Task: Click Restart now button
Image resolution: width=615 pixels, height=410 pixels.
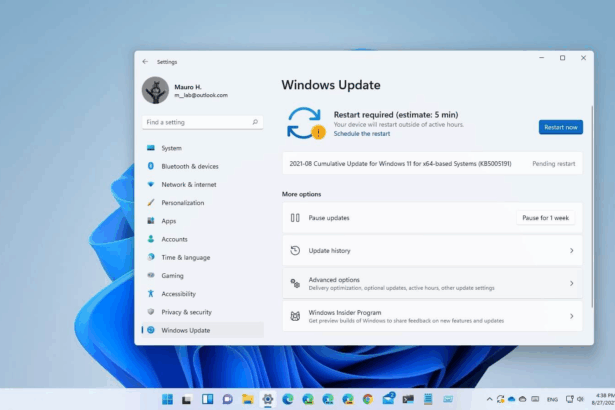Action: (560, 127)
